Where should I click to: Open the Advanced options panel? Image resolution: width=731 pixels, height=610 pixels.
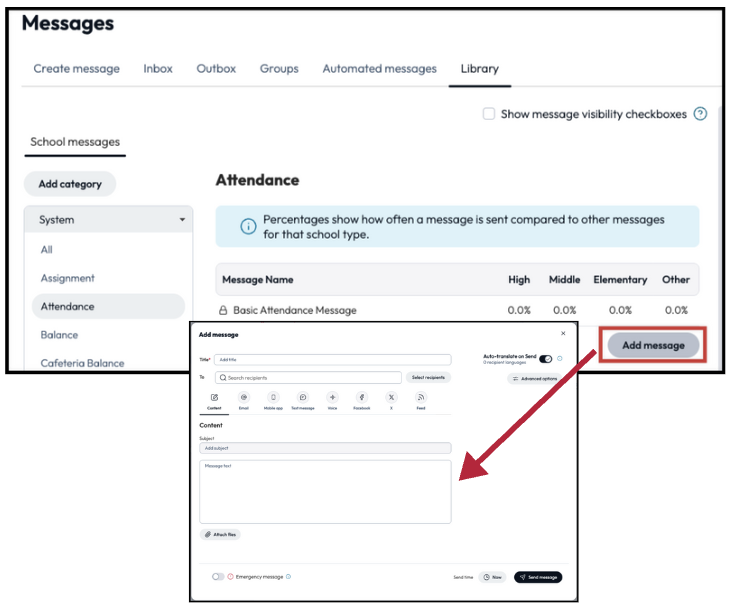pos(535,379)
